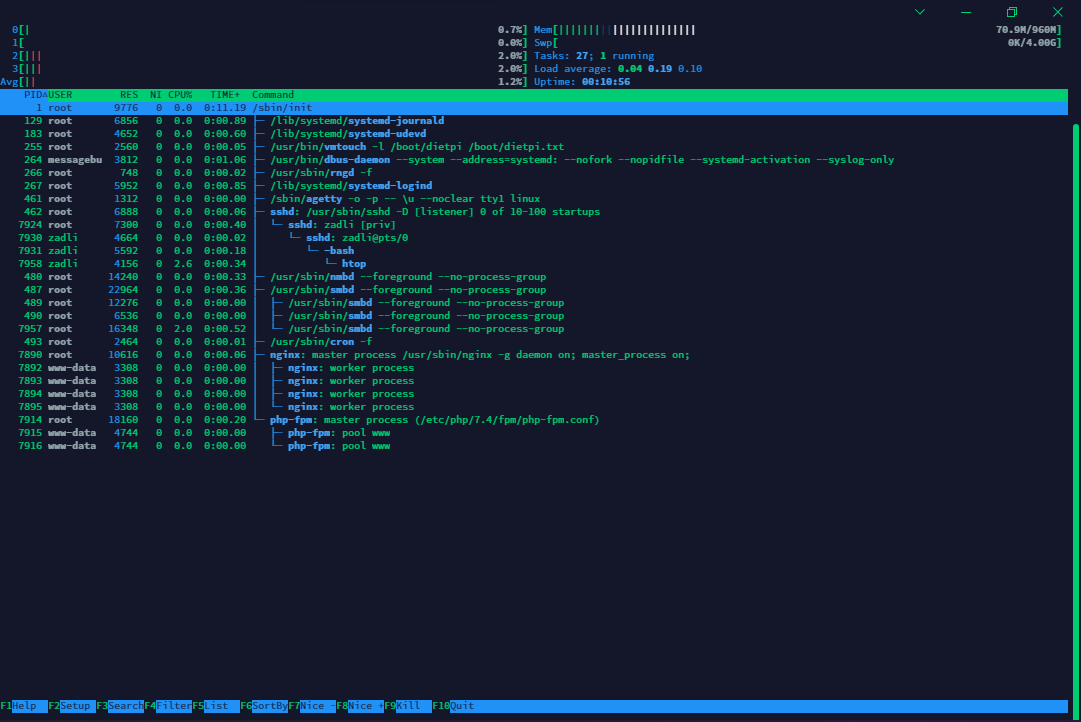Click F8 Nice + to lower priority

pyautogui.click(x=360, y=705)
